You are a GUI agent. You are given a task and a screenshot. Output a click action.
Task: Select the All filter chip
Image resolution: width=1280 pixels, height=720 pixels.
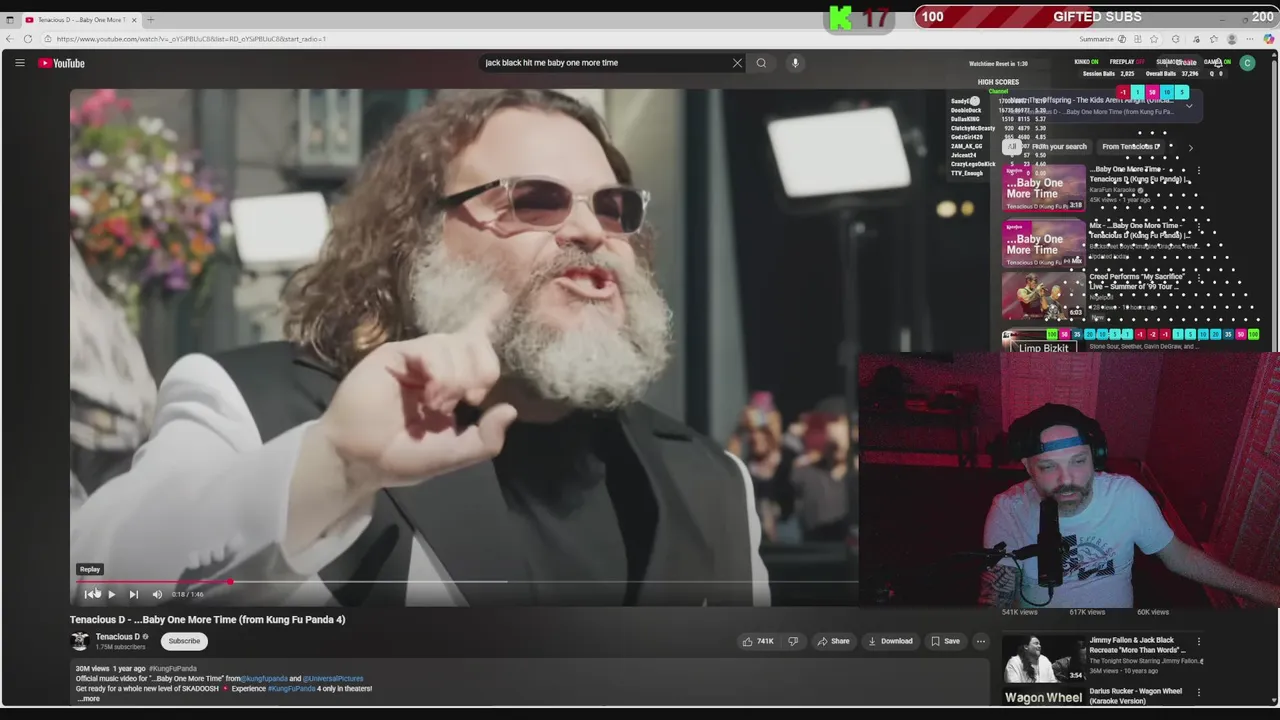tap(1012, 147)
